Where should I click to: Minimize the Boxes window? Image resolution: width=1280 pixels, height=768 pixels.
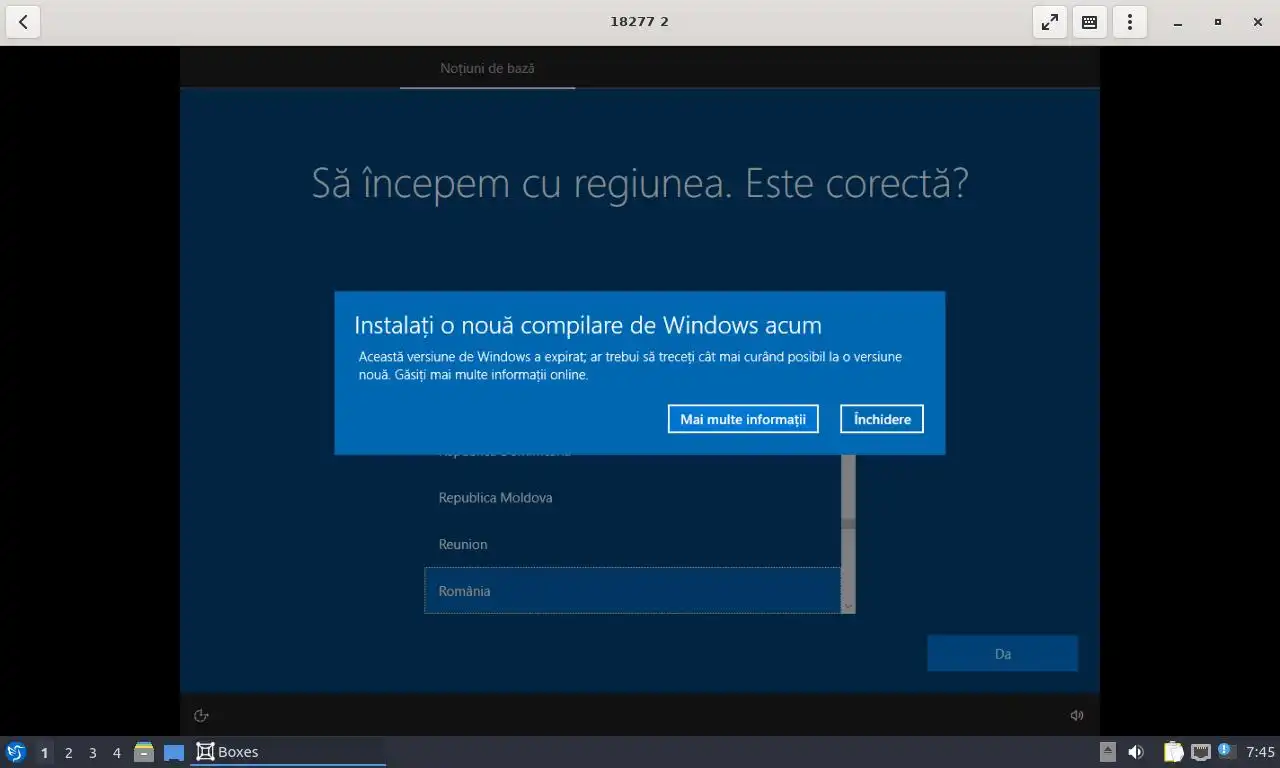click(1177, 22)
